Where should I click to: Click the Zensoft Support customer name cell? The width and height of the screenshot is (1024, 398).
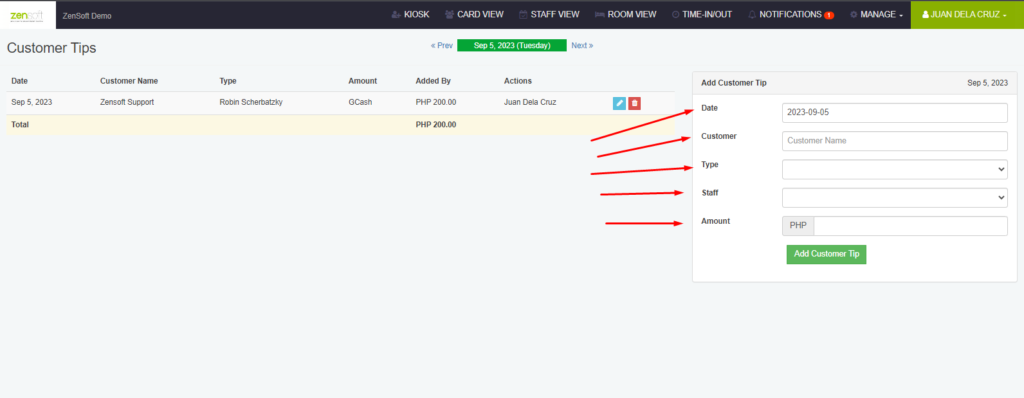[x=127, y=103]
